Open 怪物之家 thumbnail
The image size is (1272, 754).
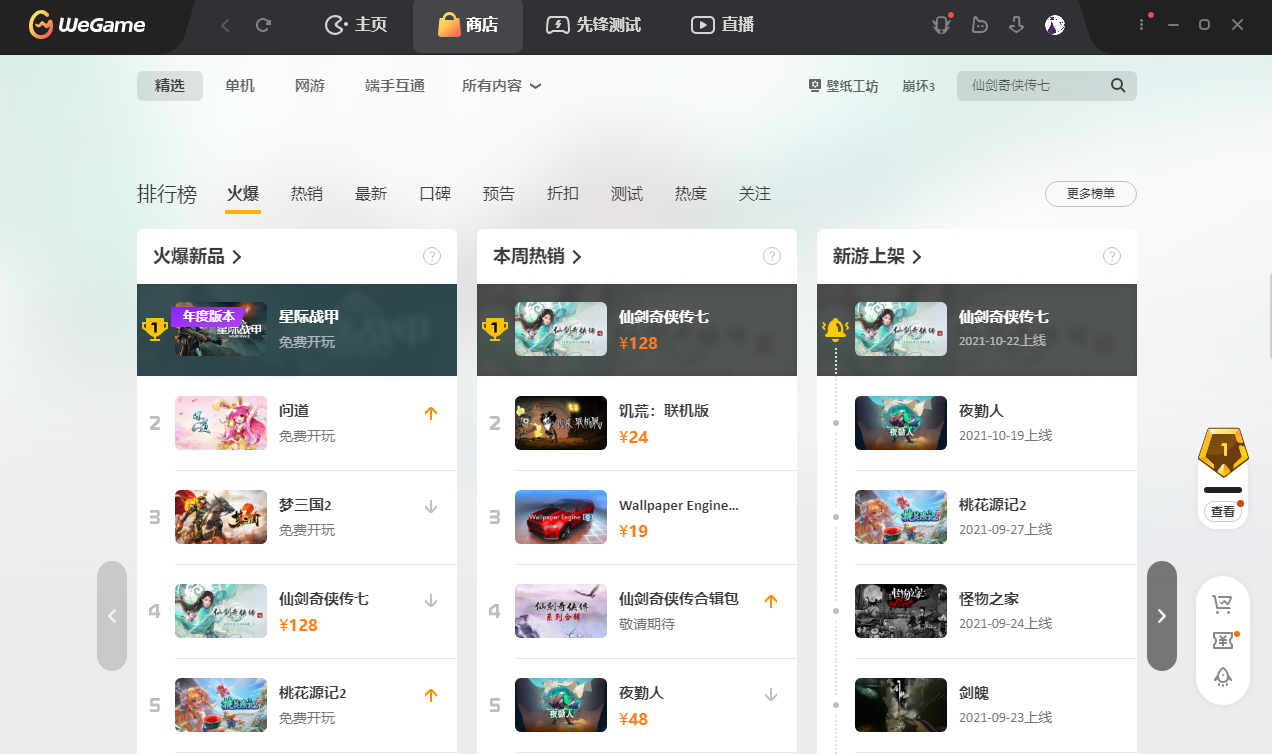point(901,611)
